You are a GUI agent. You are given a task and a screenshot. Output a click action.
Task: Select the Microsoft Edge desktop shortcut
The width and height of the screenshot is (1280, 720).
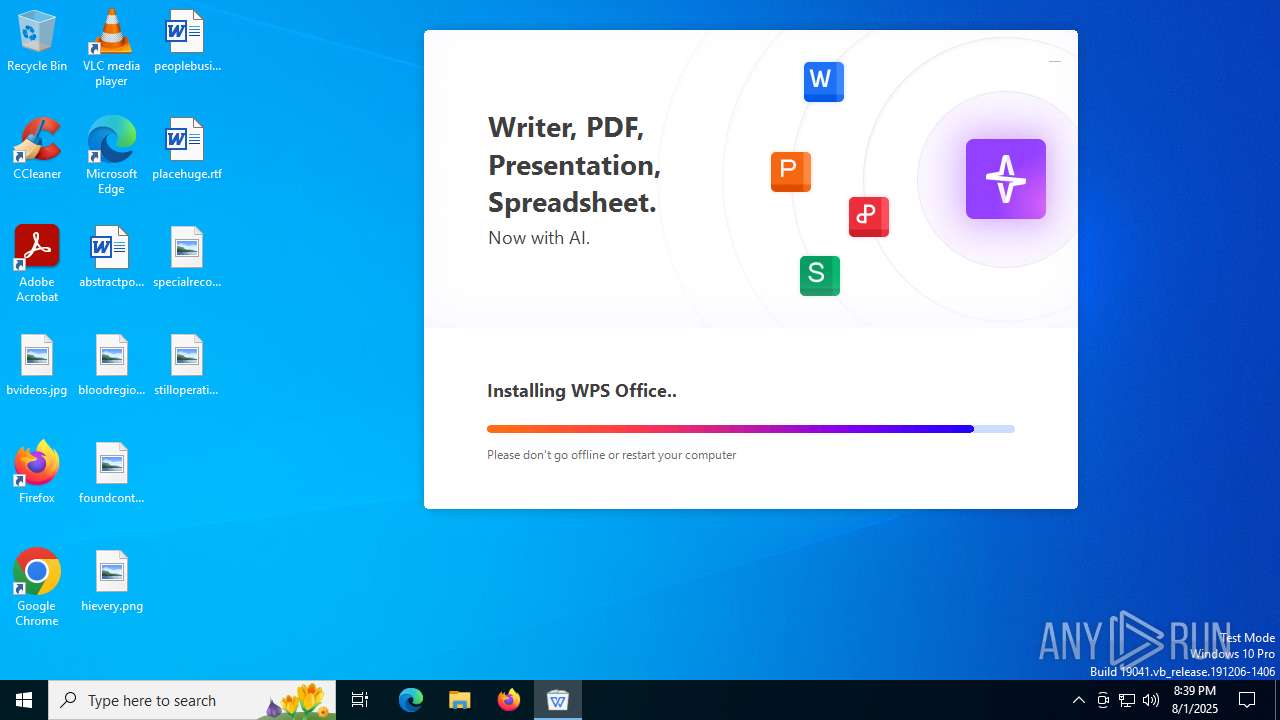tap(111, 156)
